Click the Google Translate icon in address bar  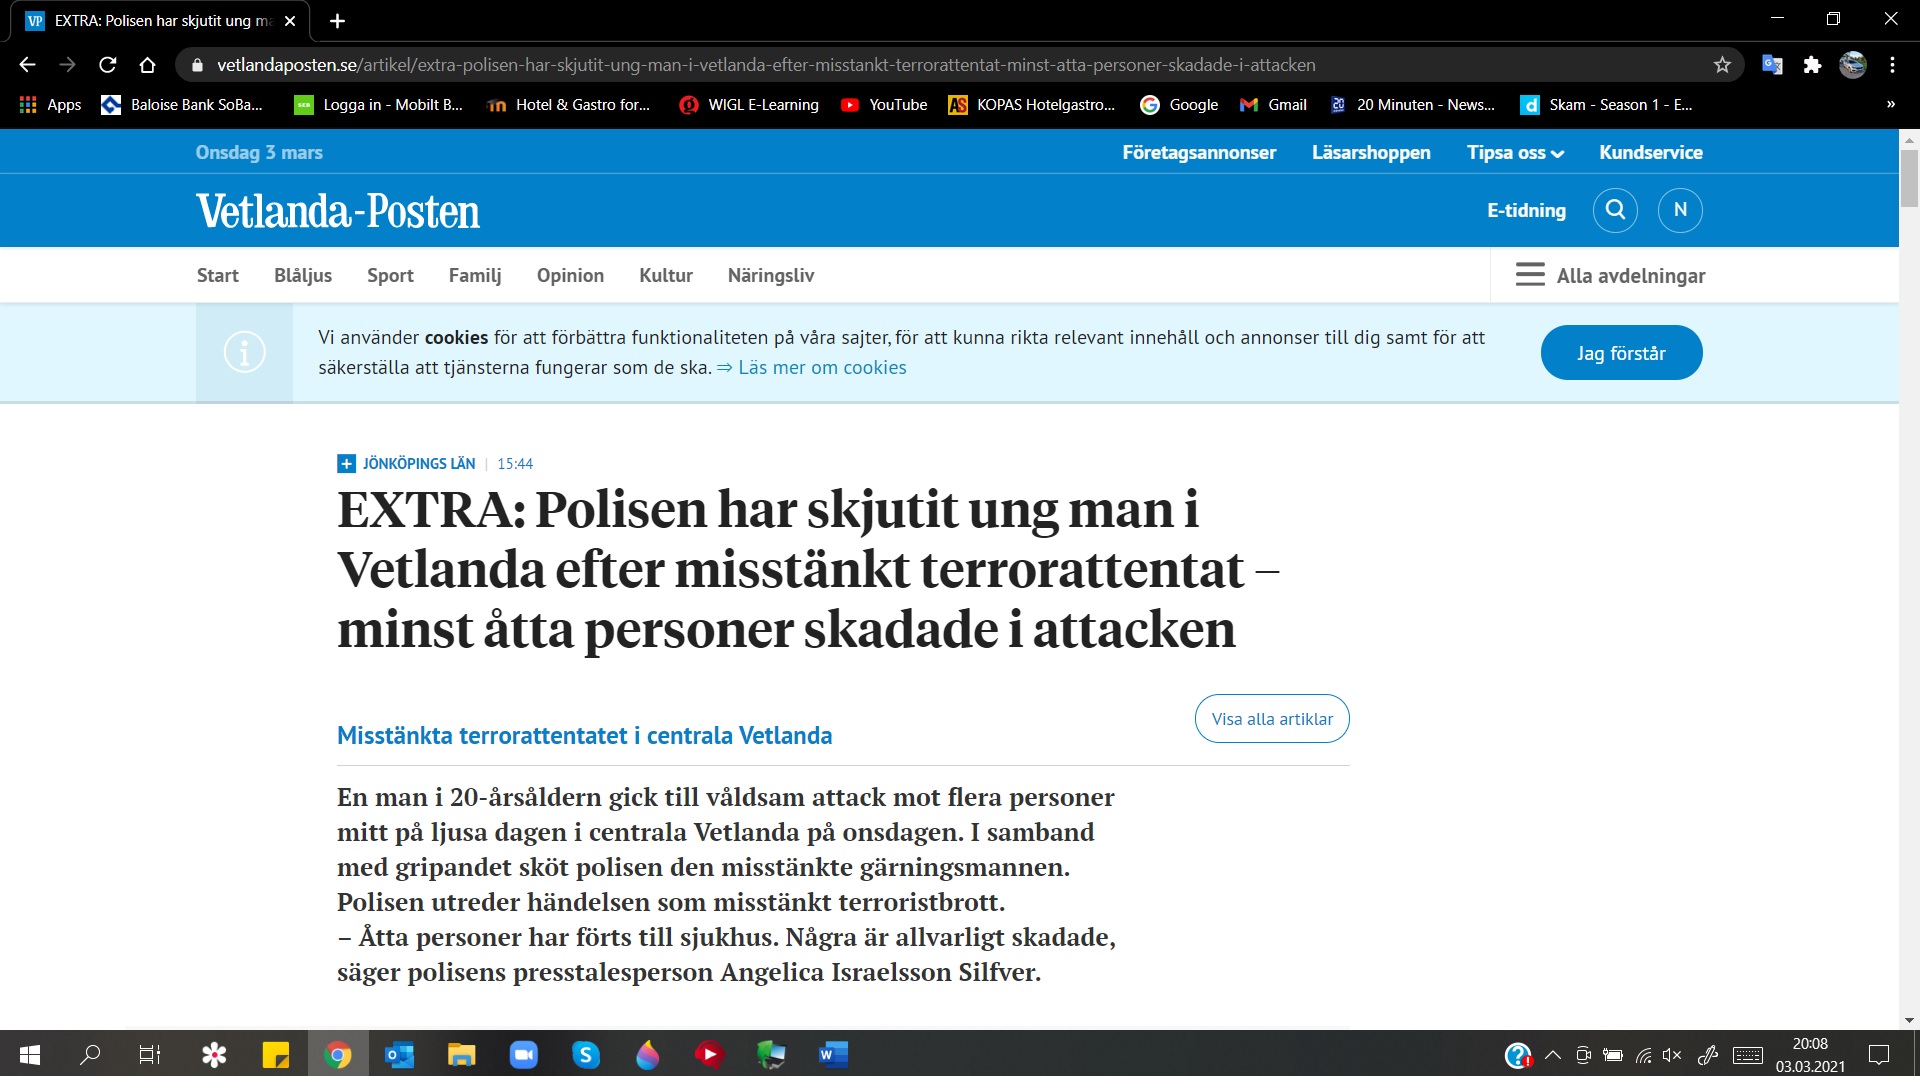1772,65
